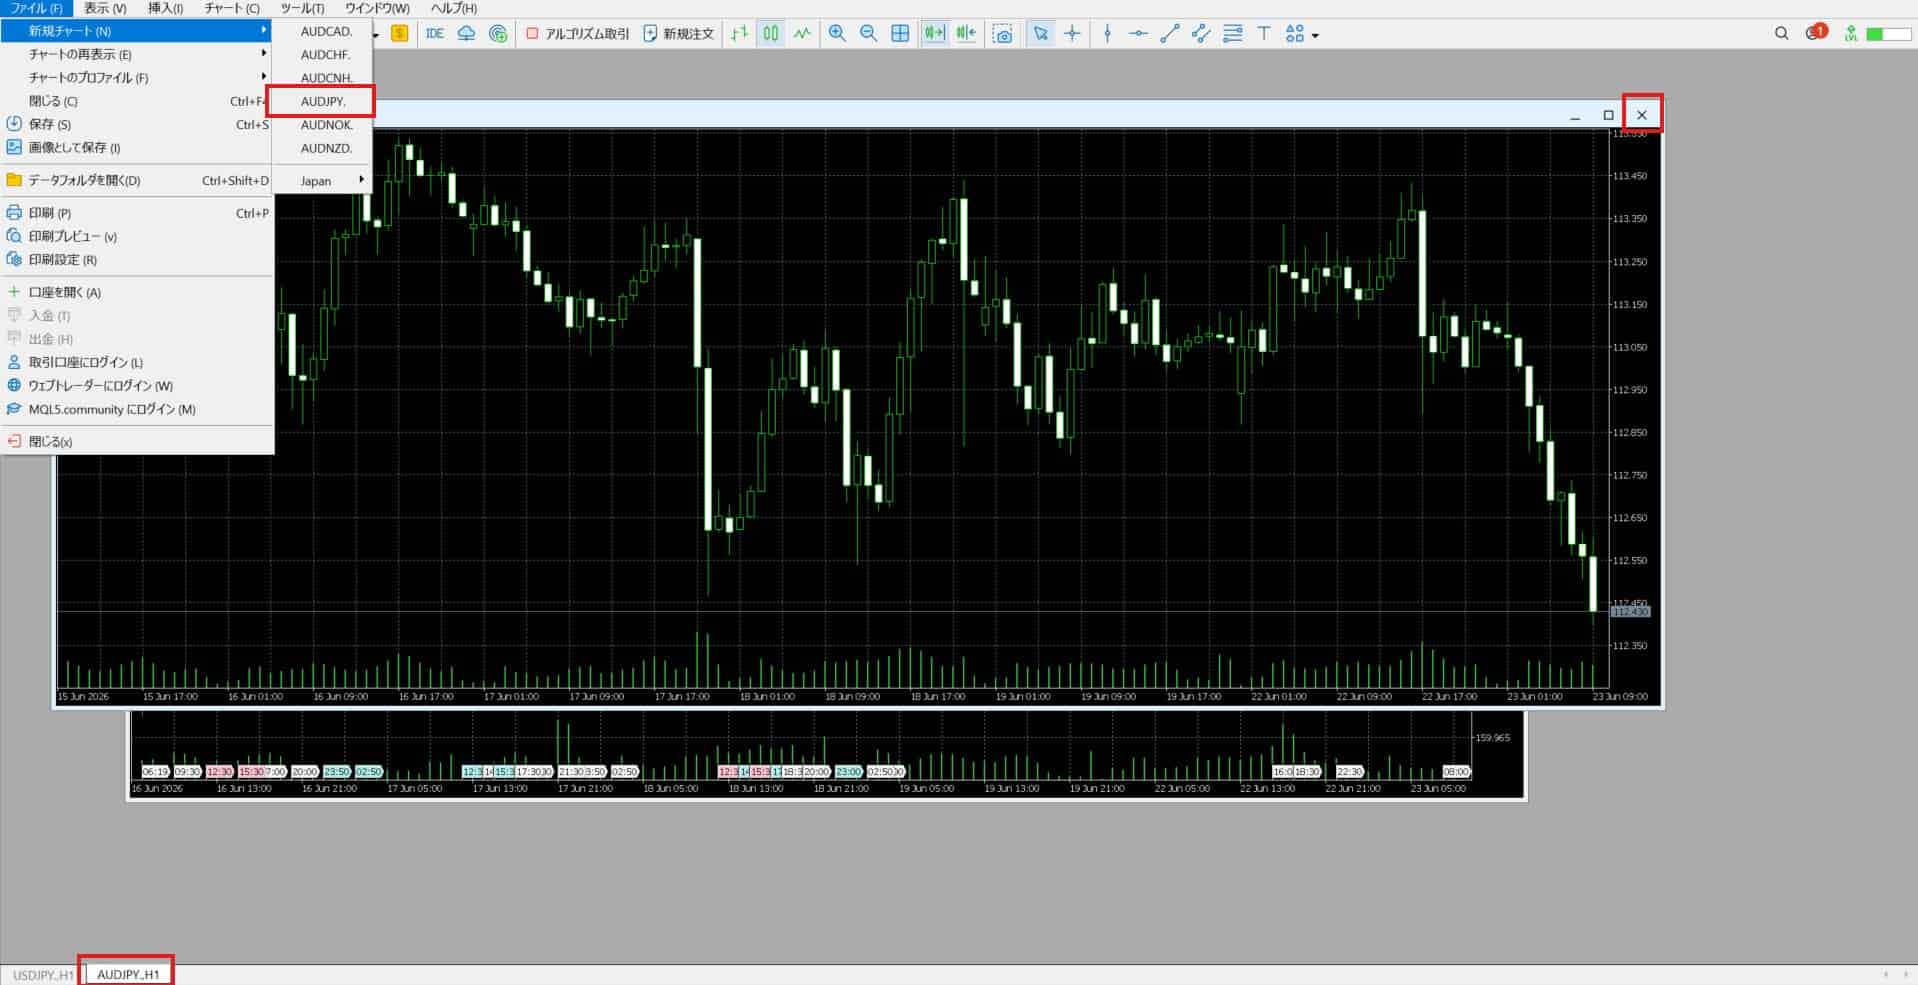This screenshot has height=985, width=1918.
Task: Tile chart windows with grid icon
Action: pos(900,34)
